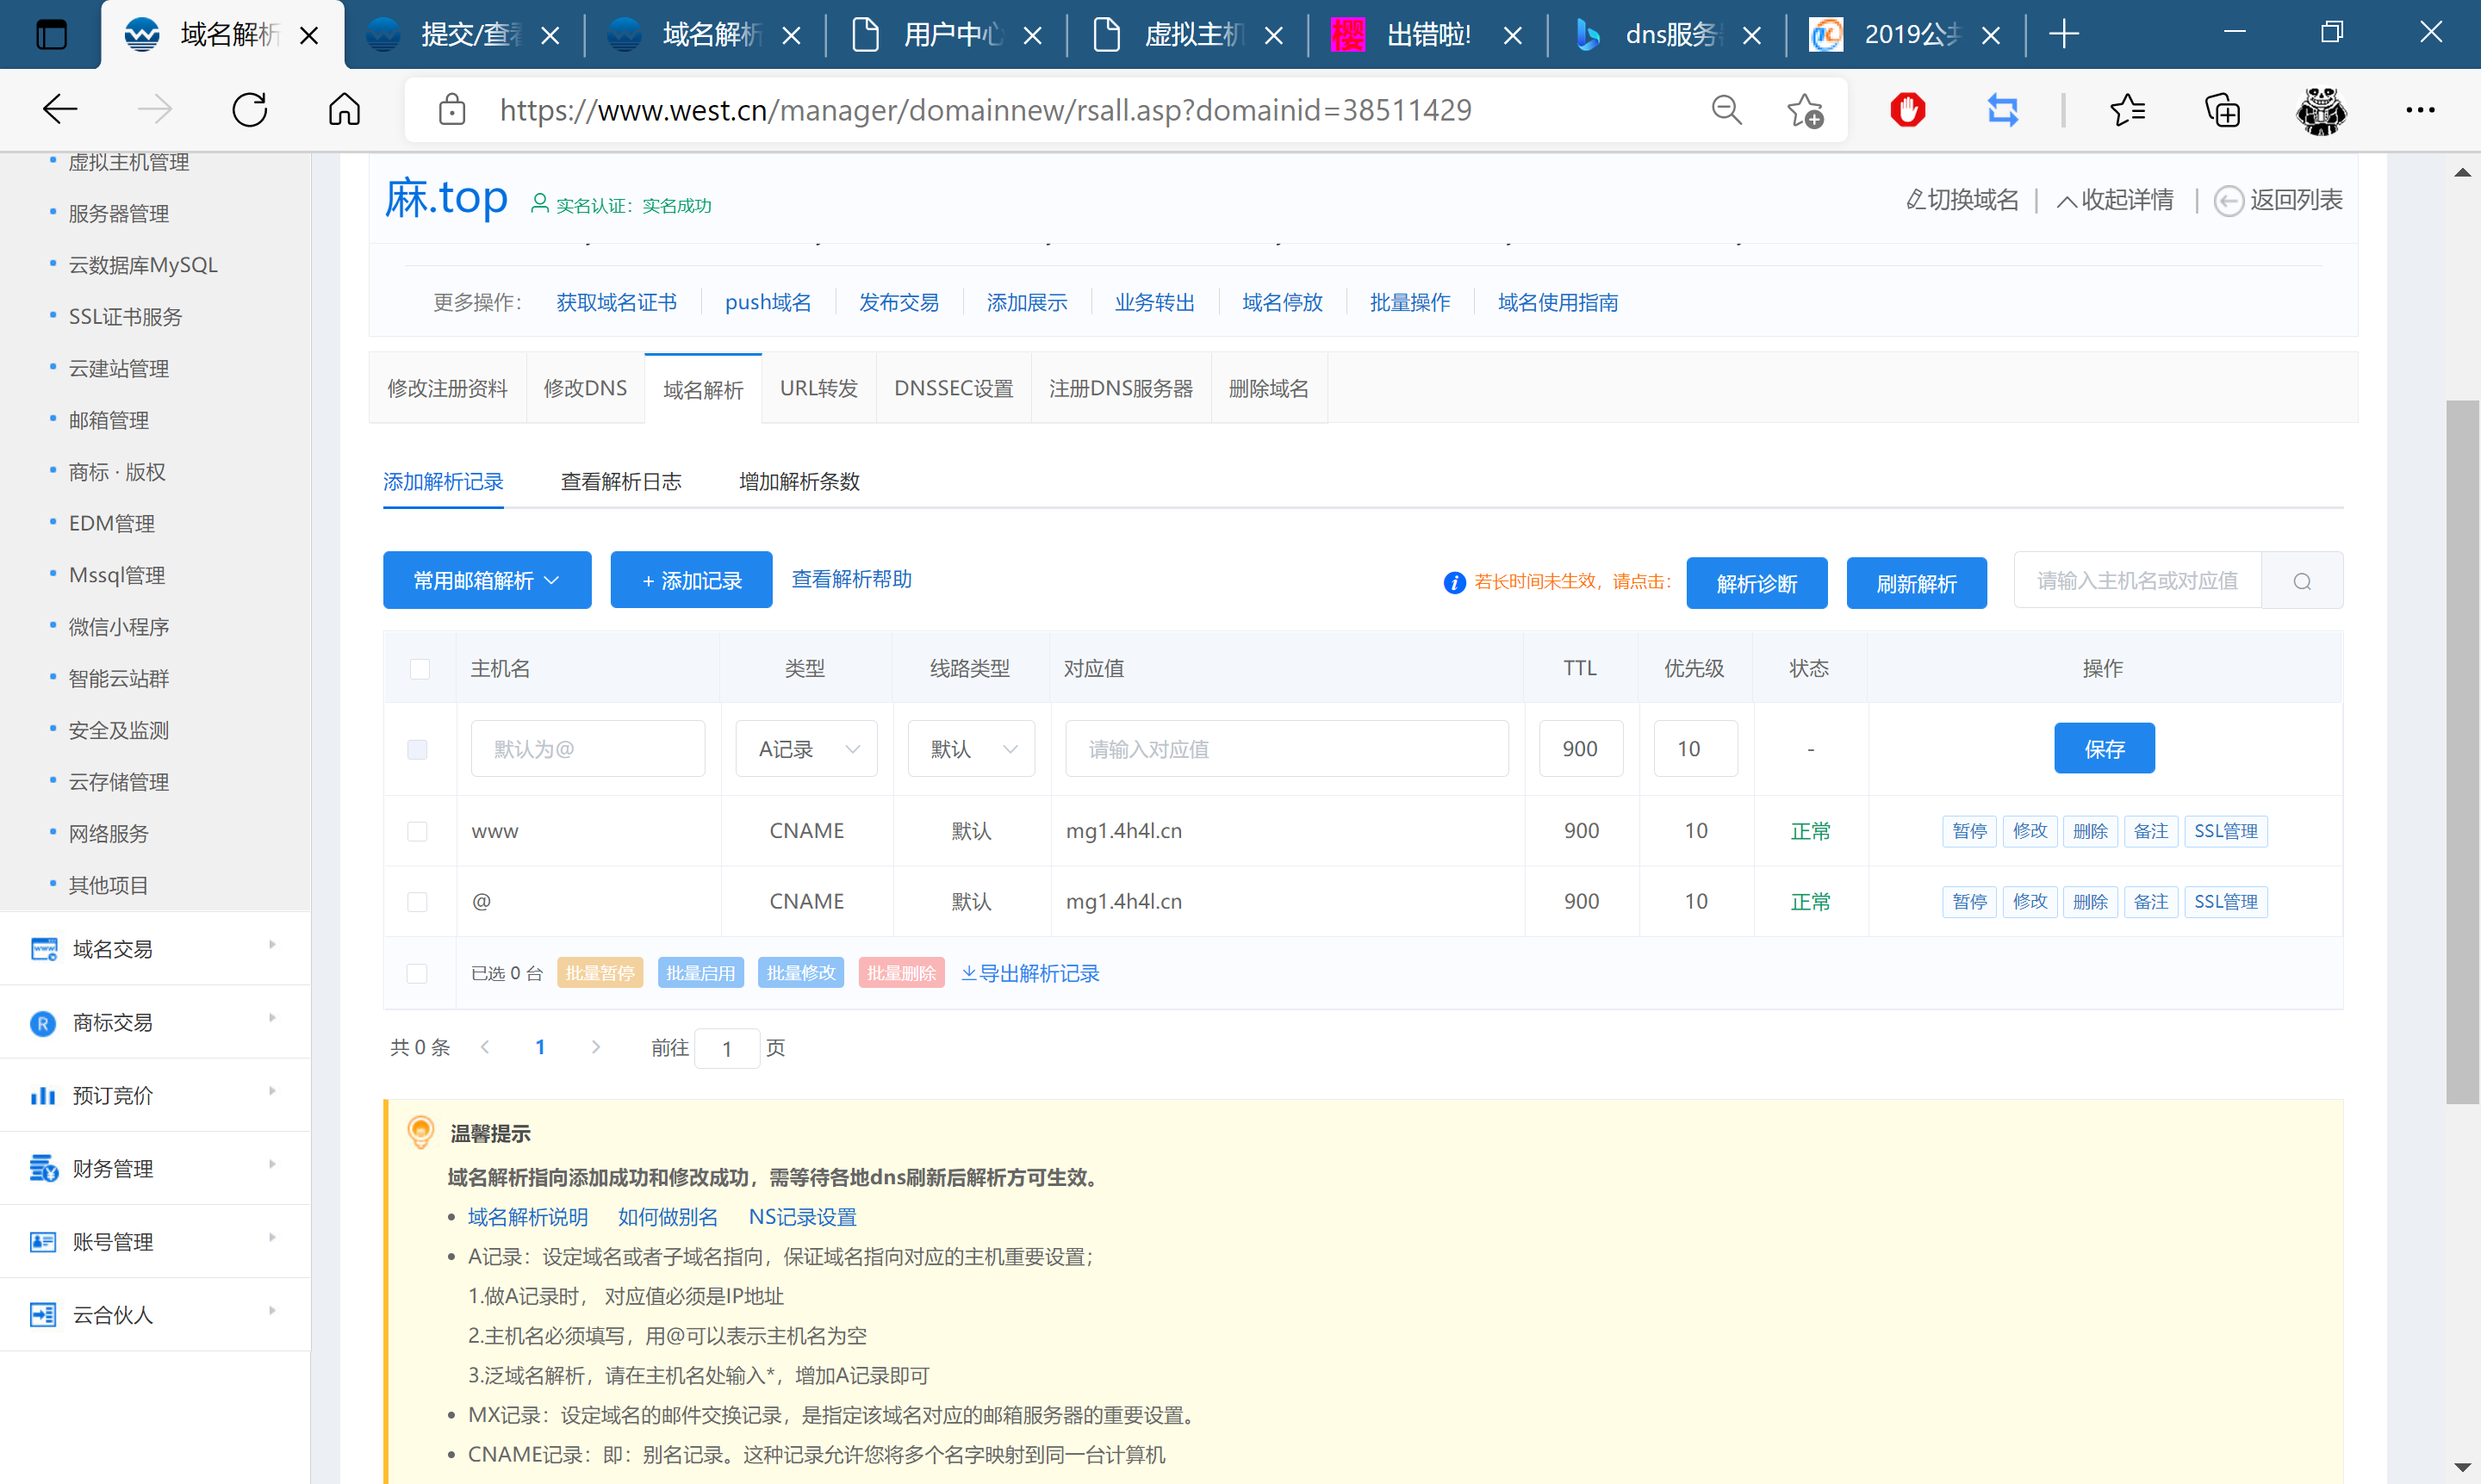Open the red adblock extension icon
Viewport: 2481px width, 1484px height.
click(x=1907, y=110)
